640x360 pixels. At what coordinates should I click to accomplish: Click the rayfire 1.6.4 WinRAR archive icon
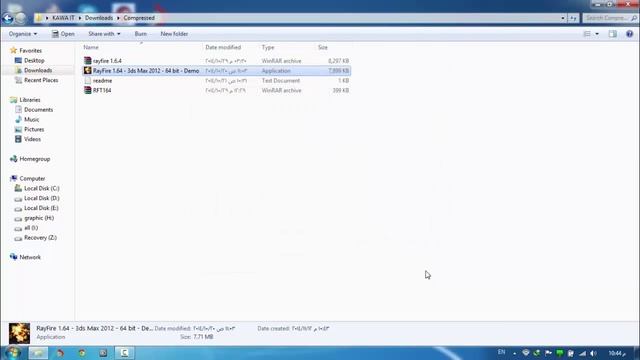[x=87, y=60]
